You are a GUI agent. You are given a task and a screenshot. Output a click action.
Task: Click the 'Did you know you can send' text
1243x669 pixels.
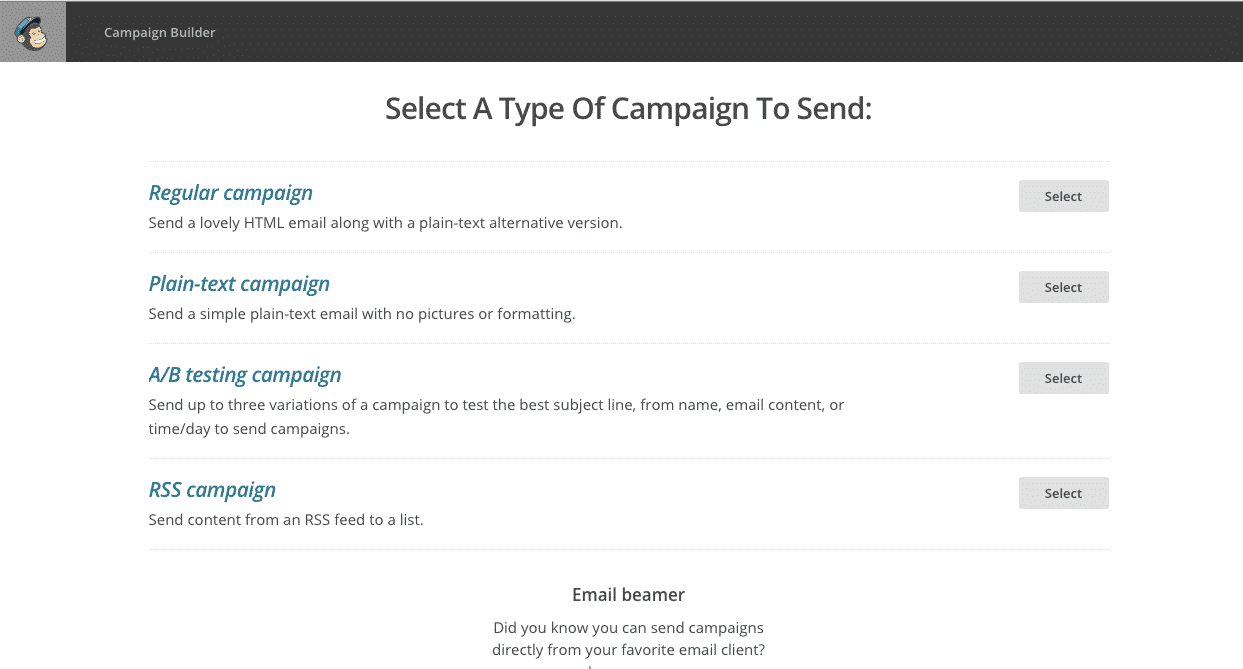tap(628, 628)
